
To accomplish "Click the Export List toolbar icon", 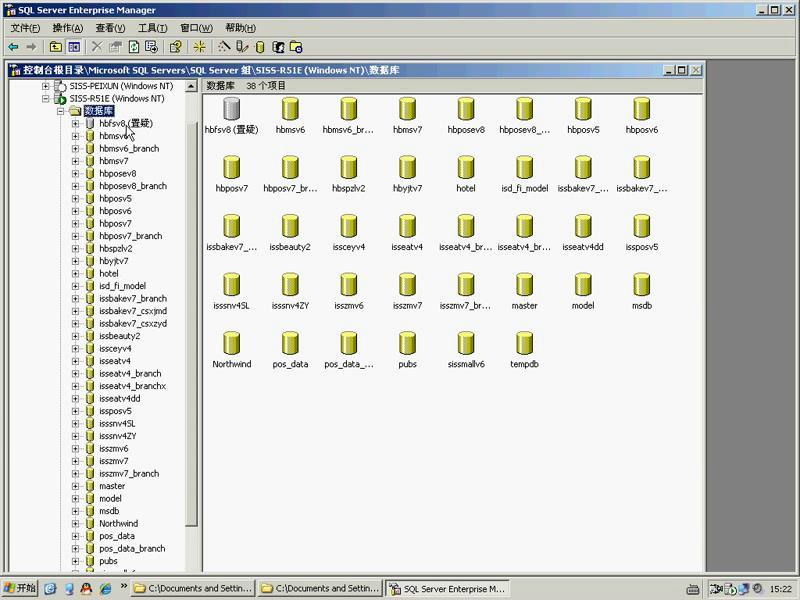I will tap(152, 47).
